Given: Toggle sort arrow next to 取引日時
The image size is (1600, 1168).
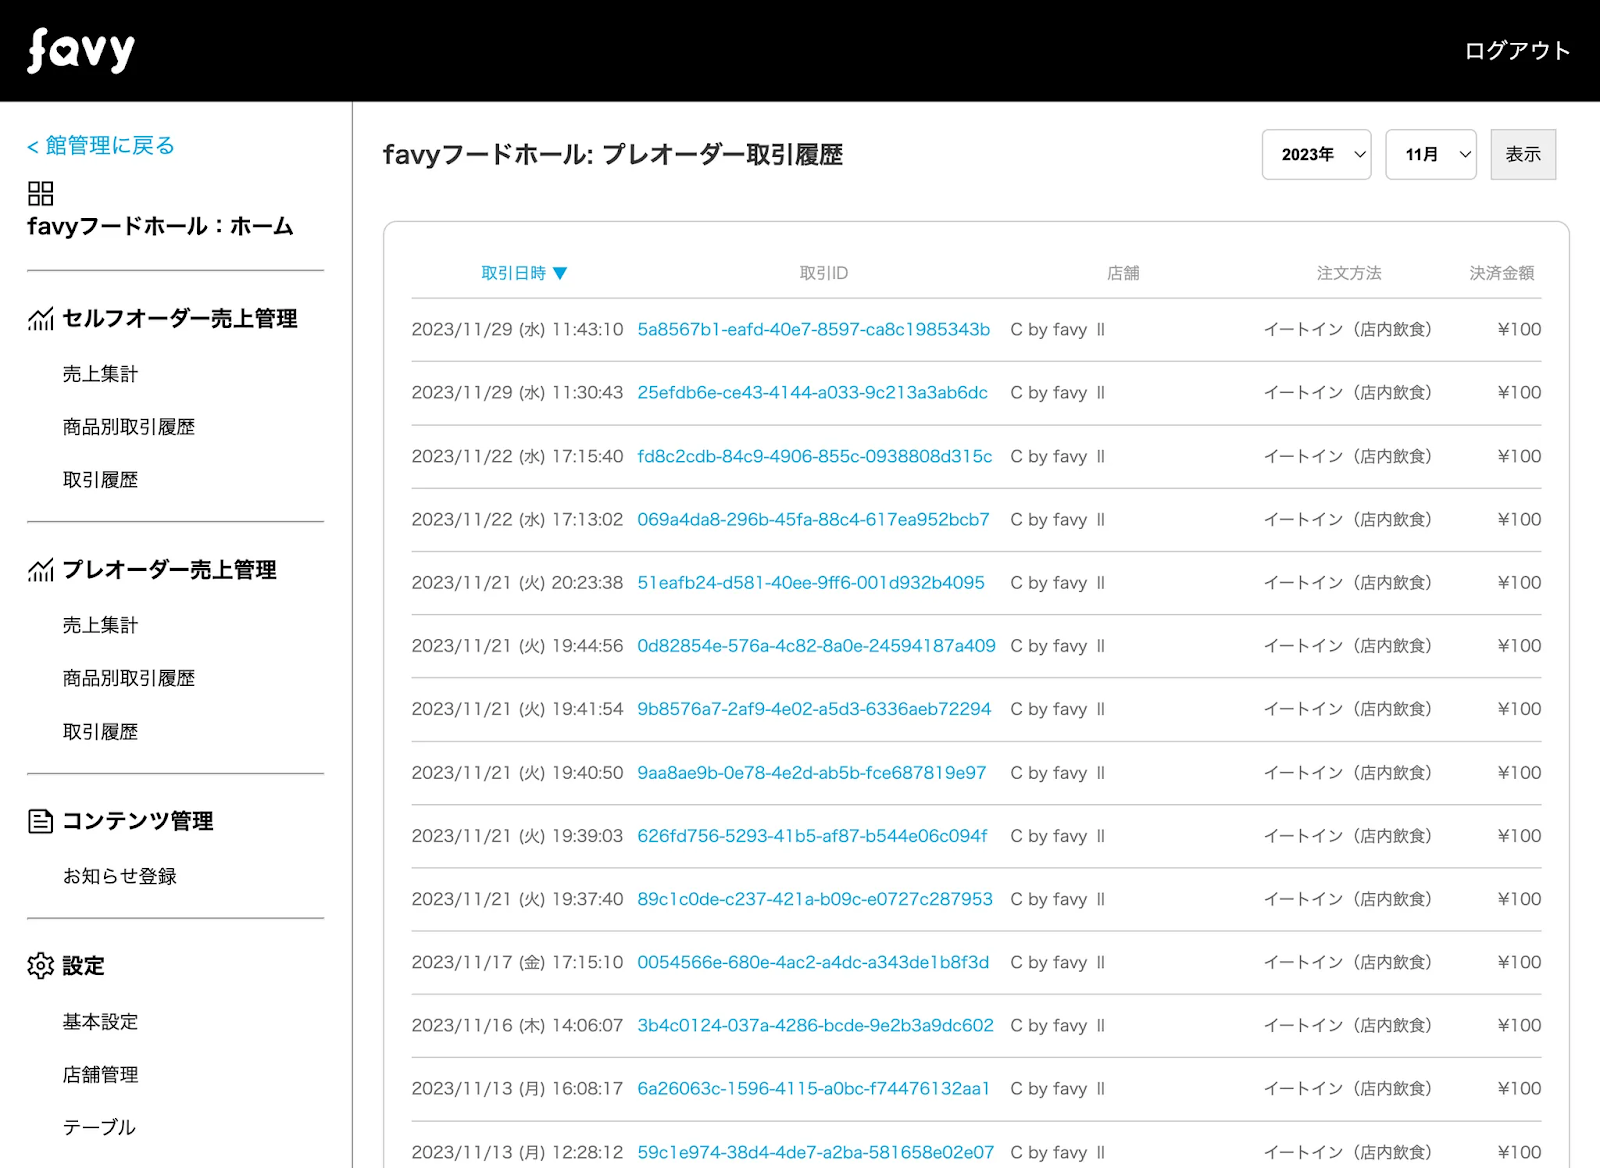Looking at the screenshot, I should [560, 273].
